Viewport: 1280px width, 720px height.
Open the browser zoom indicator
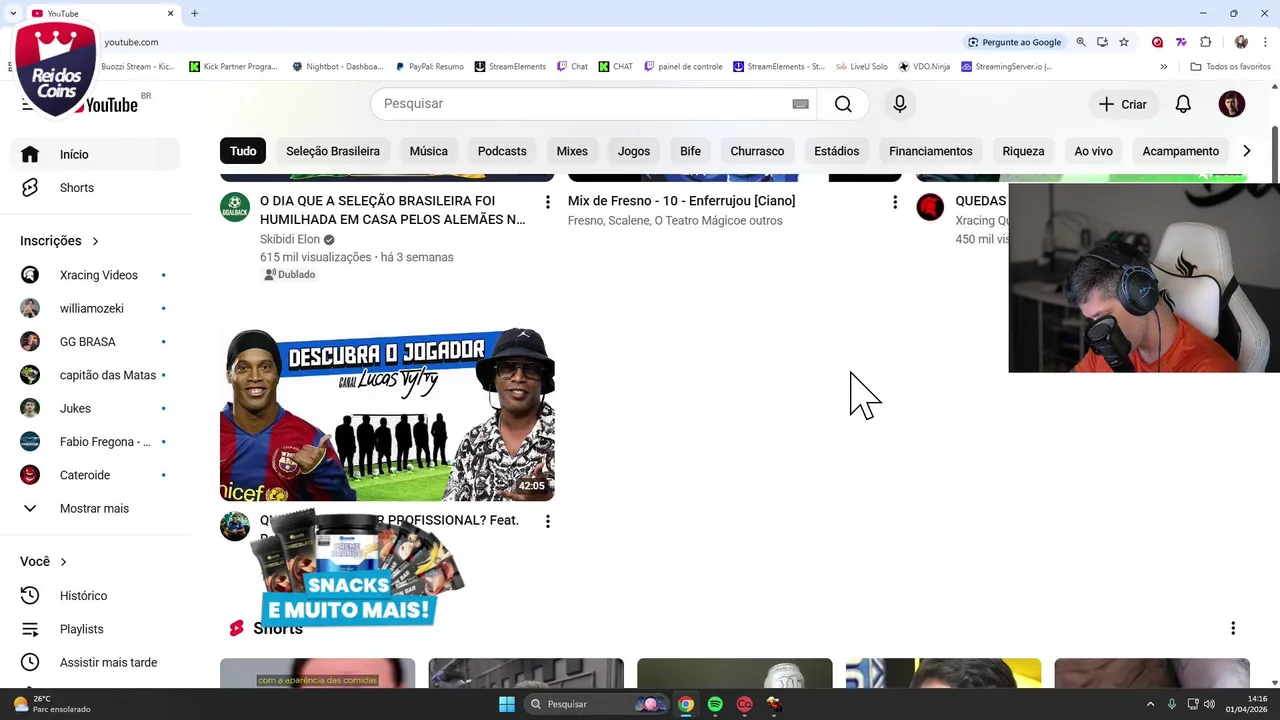point(1081,42)
